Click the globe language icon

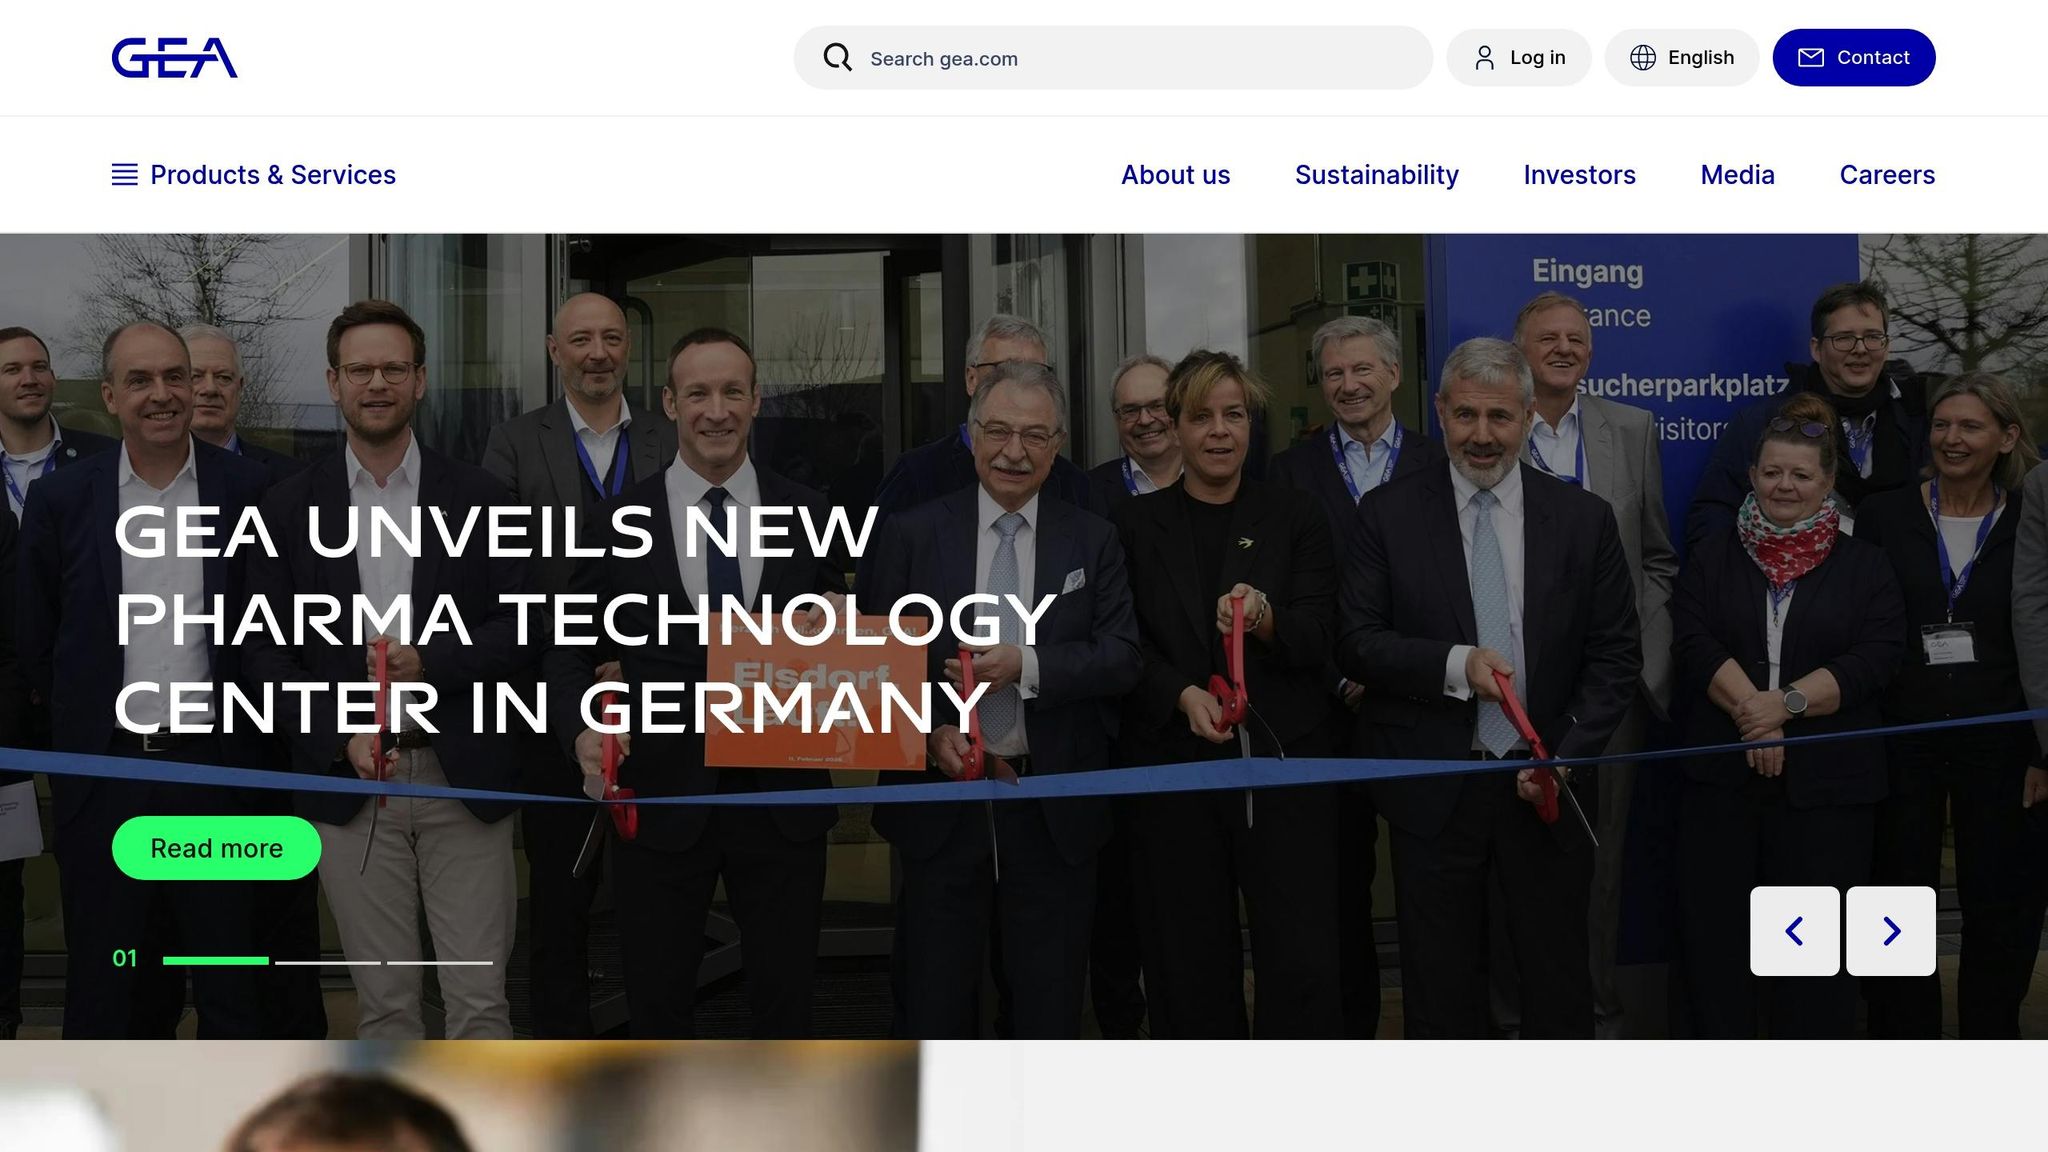point(1643,58)
